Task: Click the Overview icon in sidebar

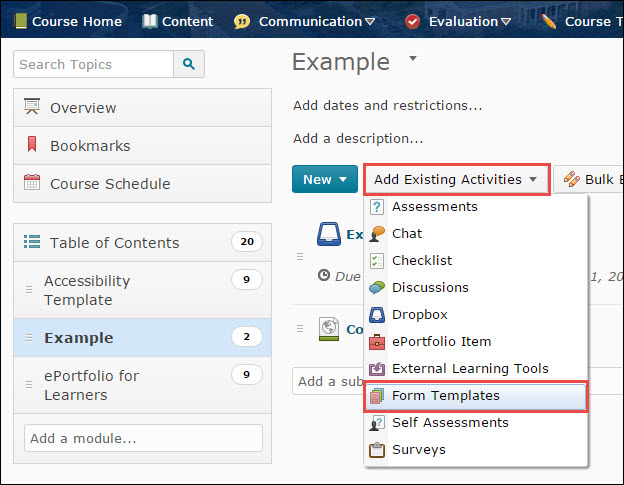Action: (x=32, y=107)
